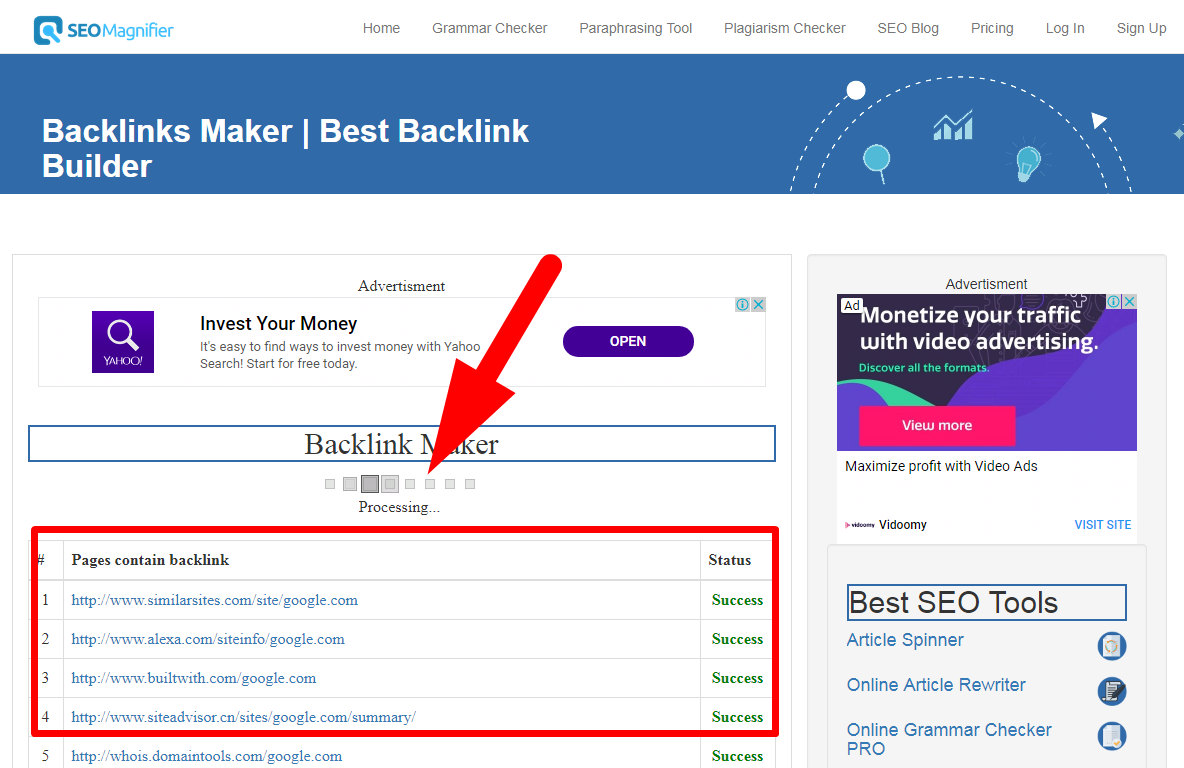Visit the SEO Blog
This screenshot has width=1184, height=768.
coord(908,29)
